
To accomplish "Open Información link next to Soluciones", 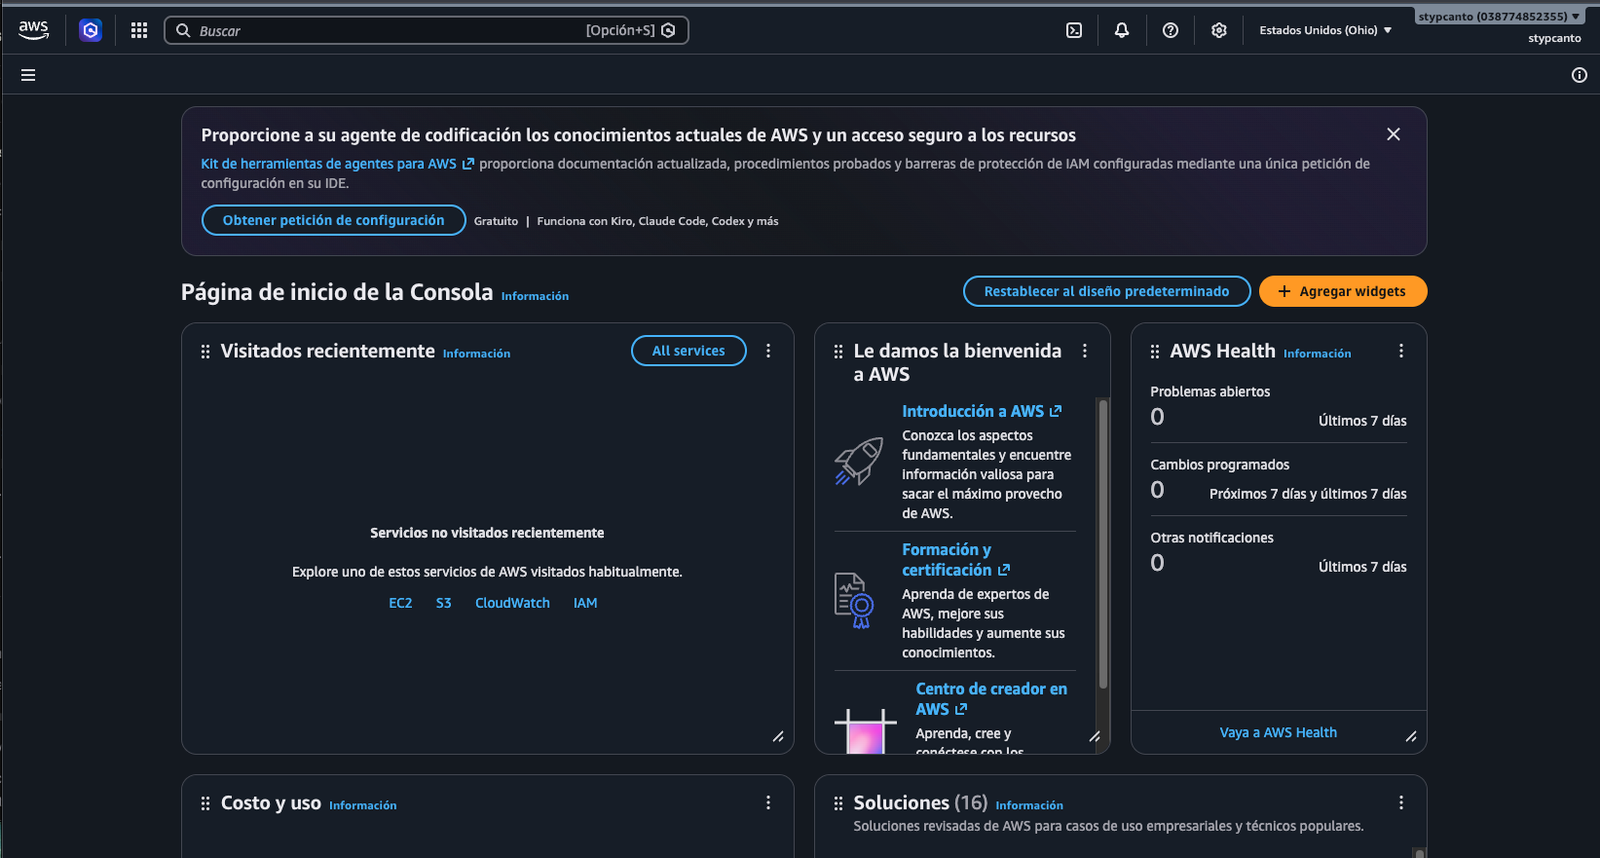I will point(1029,806).
